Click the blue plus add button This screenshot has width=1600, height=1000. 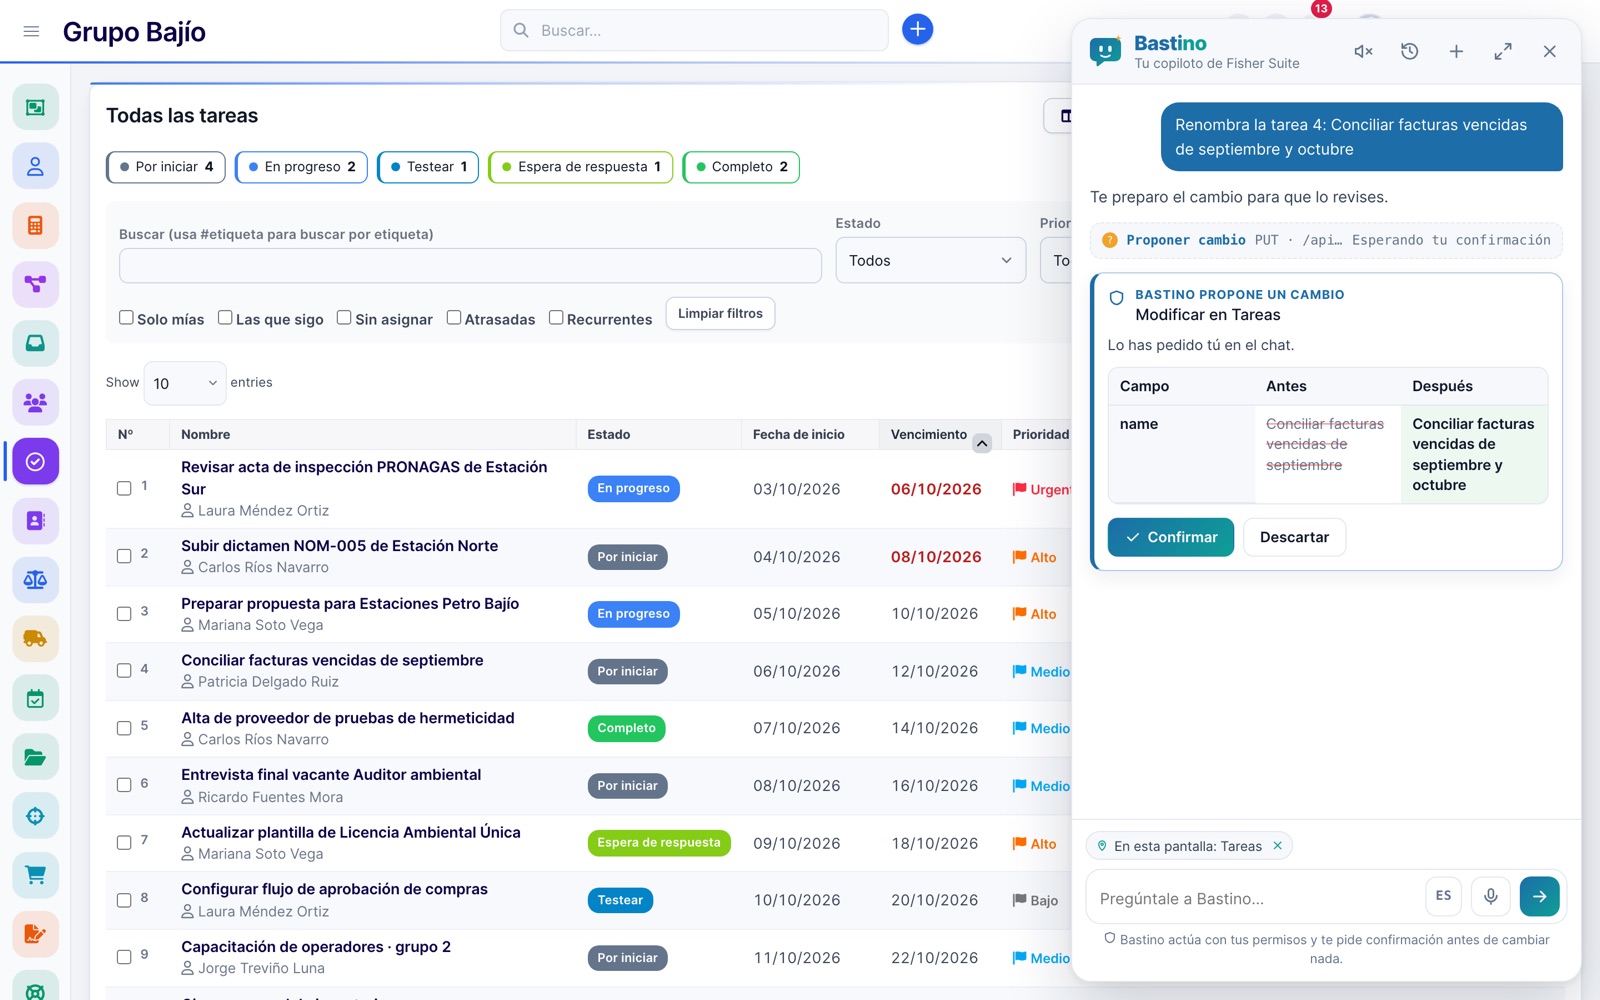tap(917, 30)
